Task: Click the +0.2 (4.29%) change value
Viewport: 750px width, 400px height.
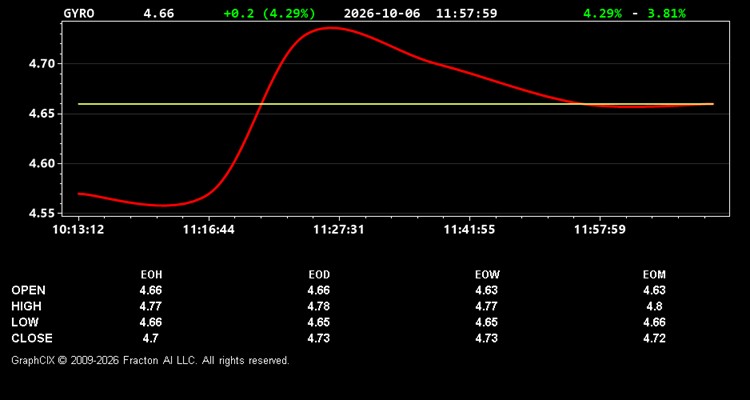Action: pos(270,13)
